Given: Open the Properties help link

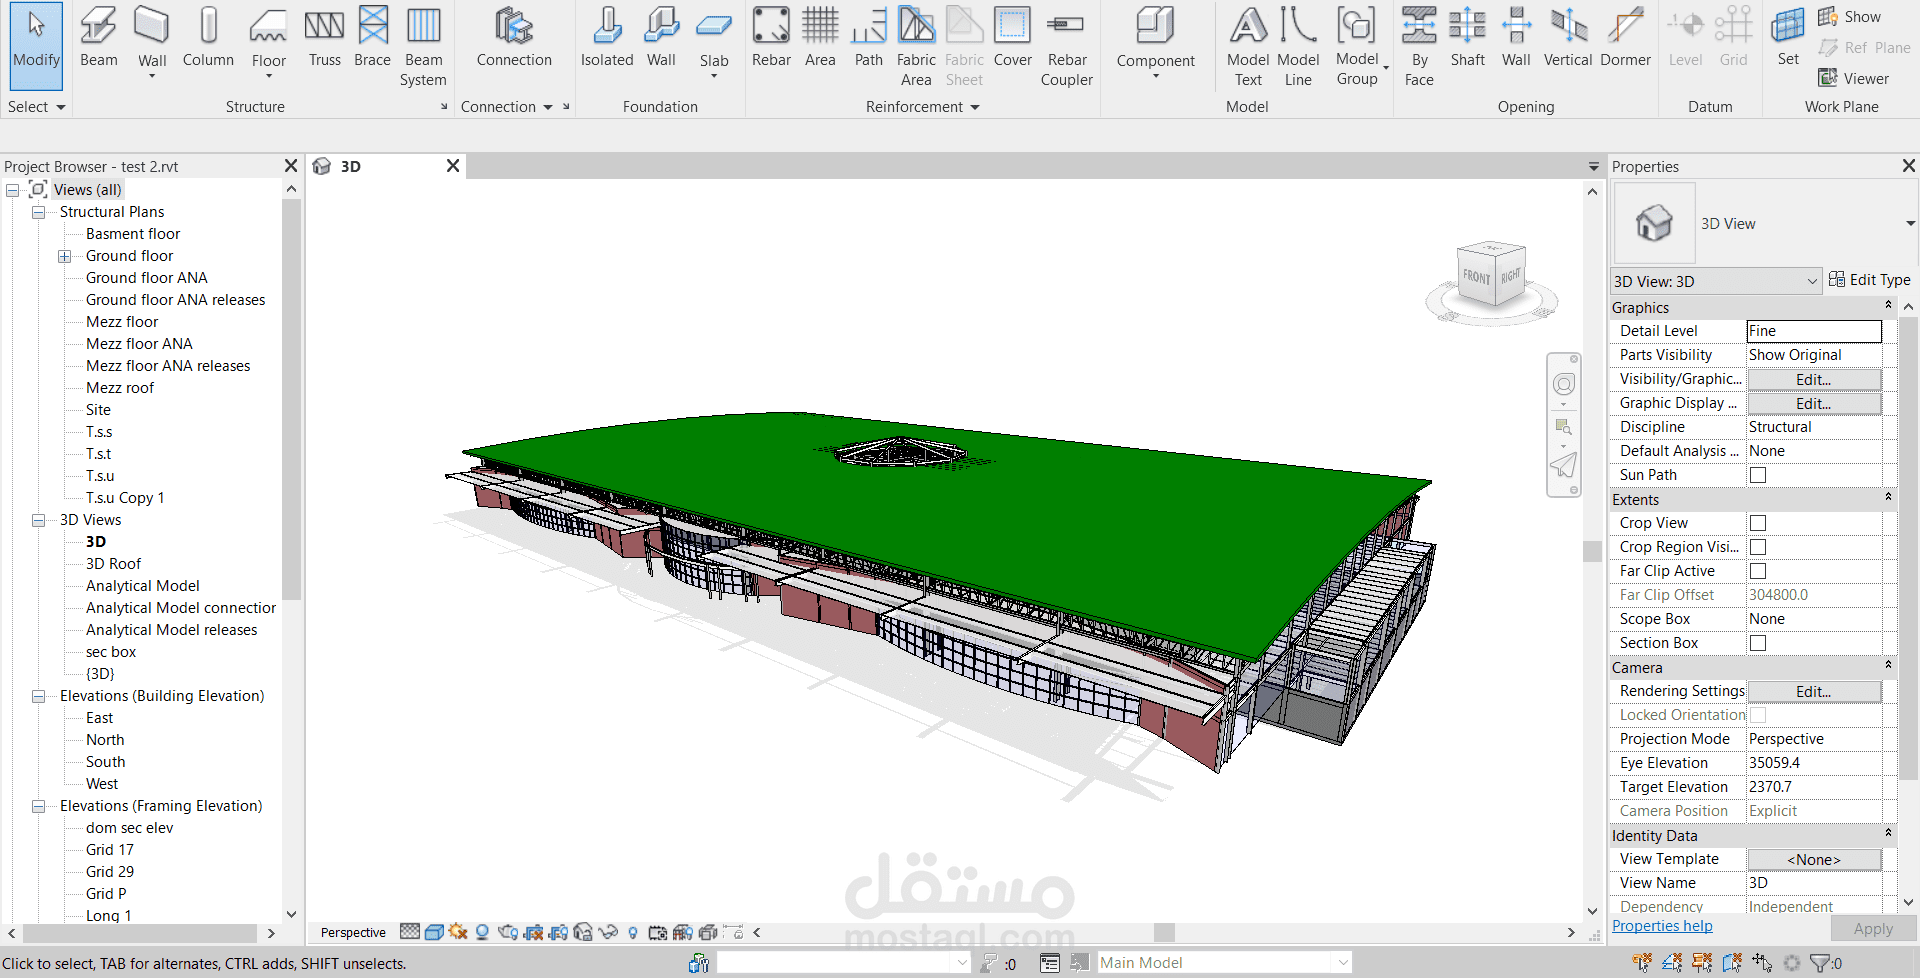Looking at the screenshot, I should point(1662,926).
